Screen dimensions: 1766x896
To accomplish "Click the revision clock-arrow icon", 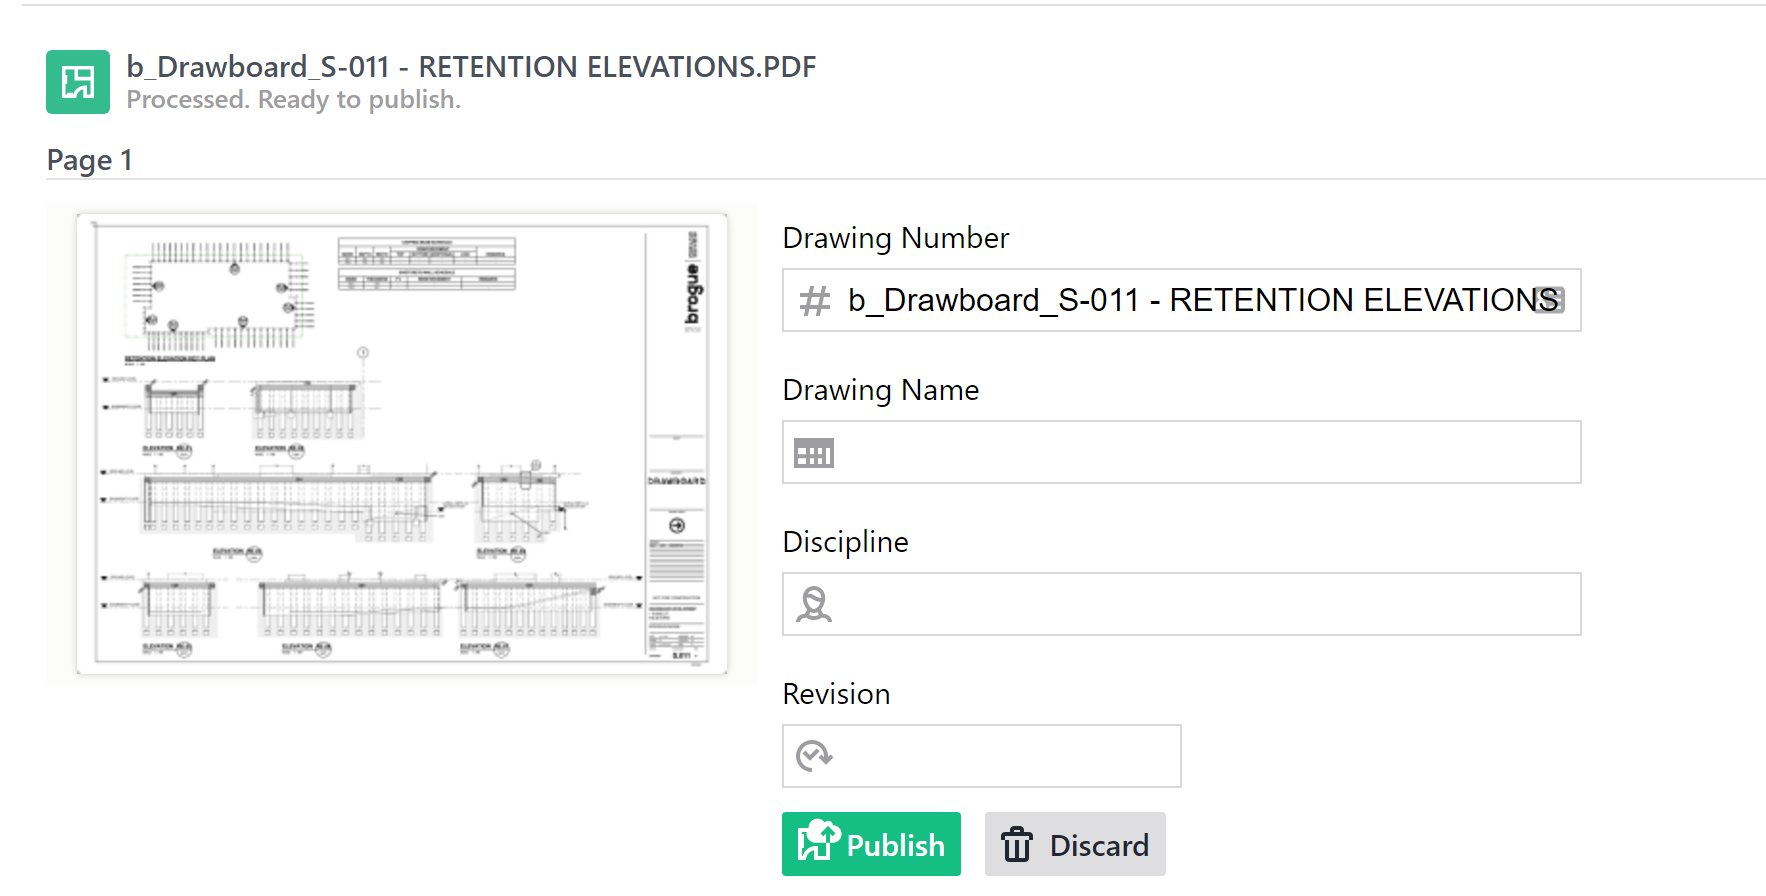I will (x=814, y=756).
